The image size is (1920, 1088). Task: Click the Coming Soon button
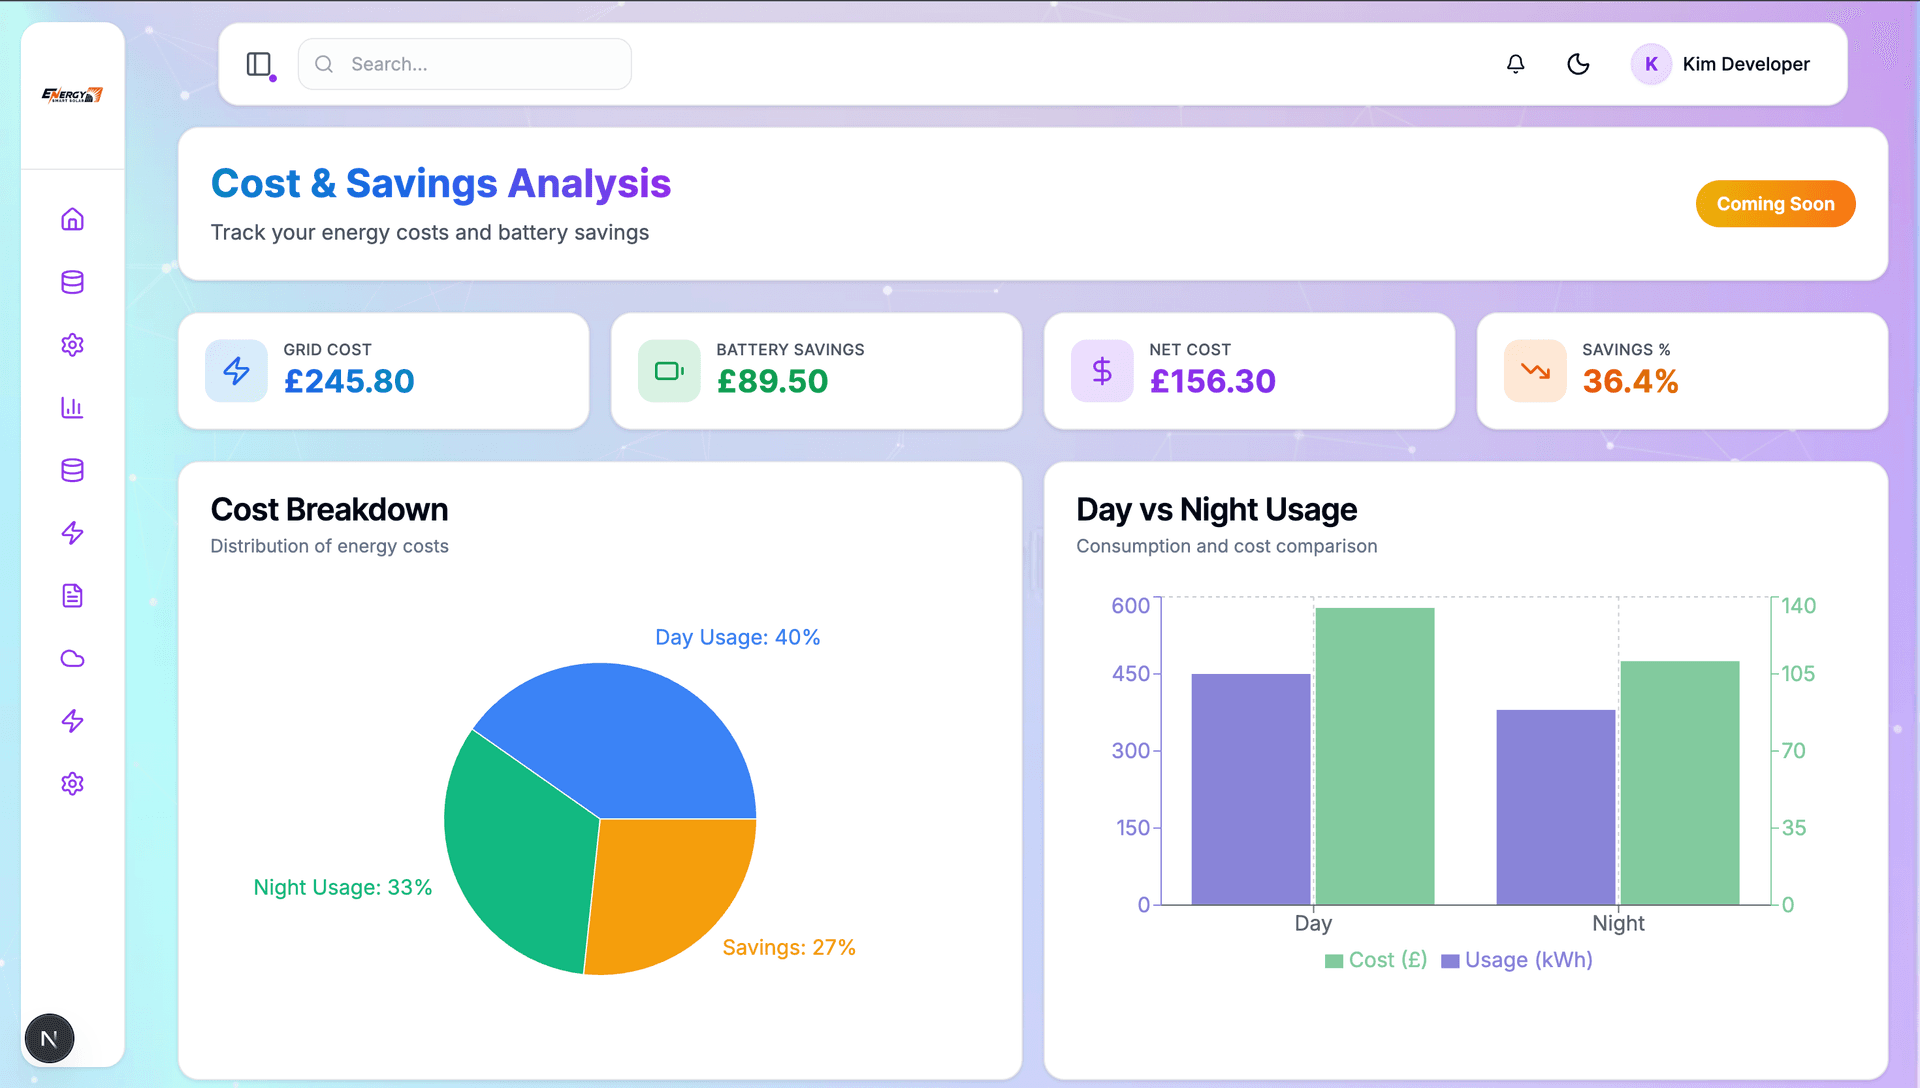coord(1775,204)
